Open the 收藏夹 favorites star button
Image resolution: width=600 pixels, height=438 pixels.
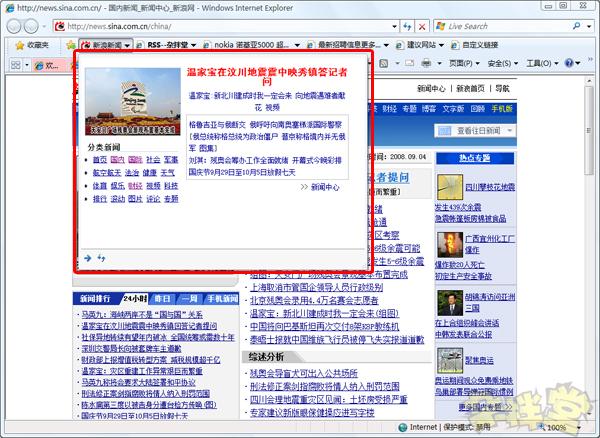click(x=32, y=45)
